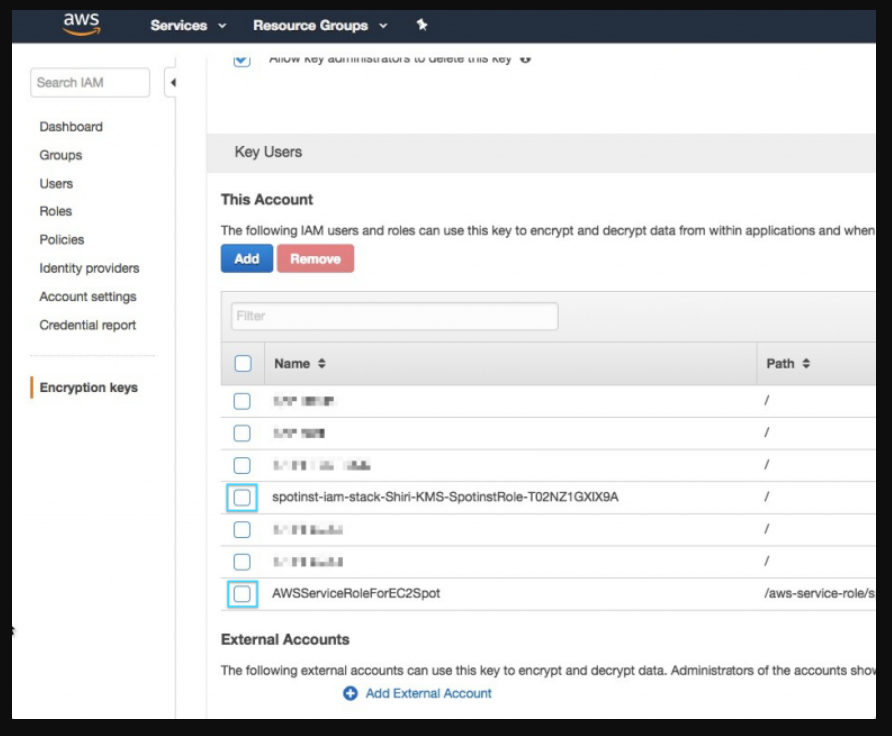Toggle allow key administrators to delete checkbox

242,59
